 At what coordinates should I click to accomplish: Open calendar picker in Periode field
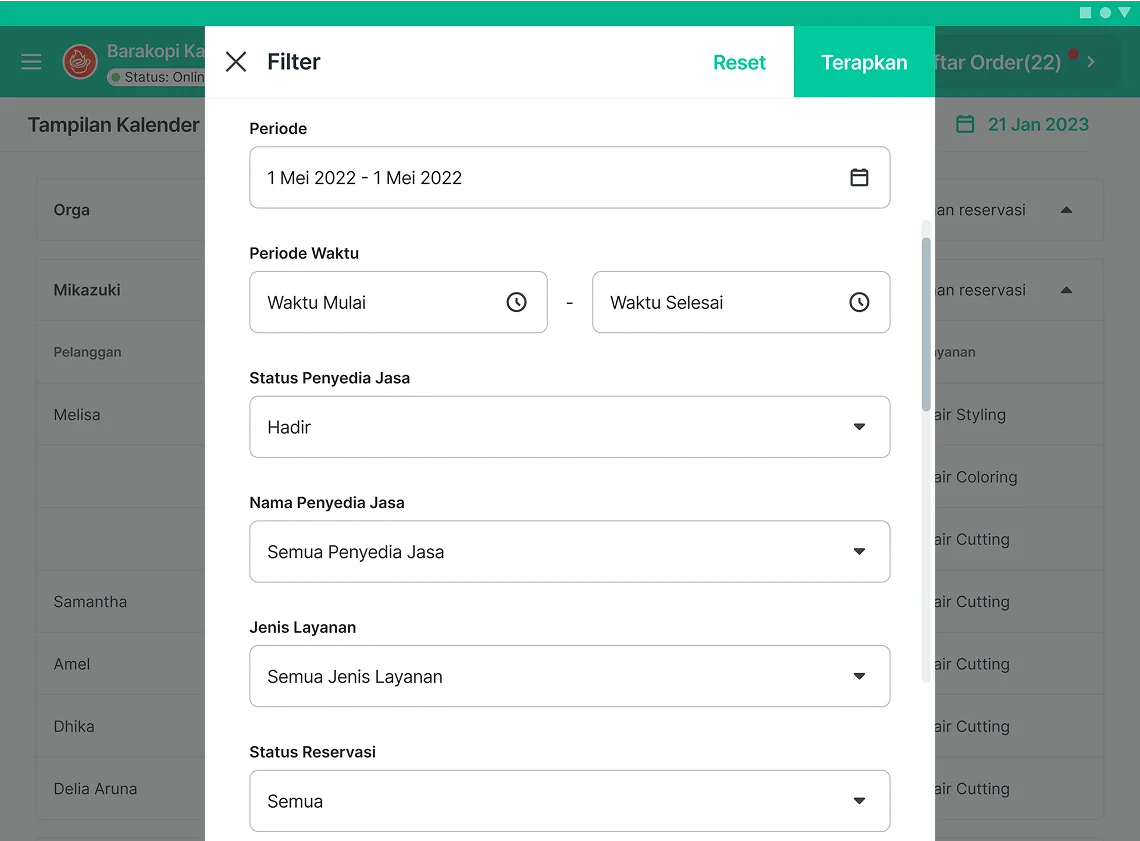pyautogui.click(x=859, y=178)
